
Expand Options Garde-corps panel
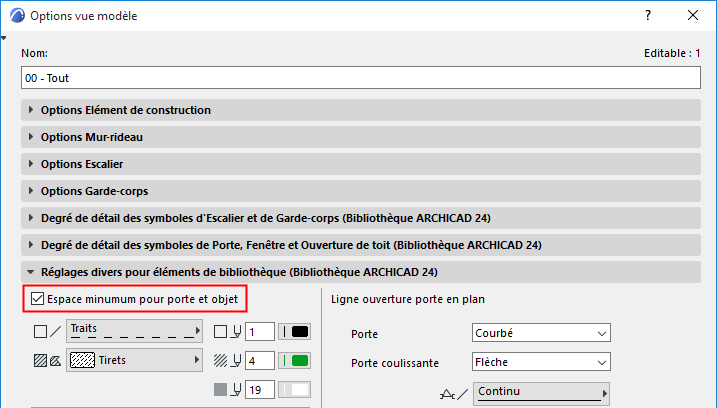(361, 191)
